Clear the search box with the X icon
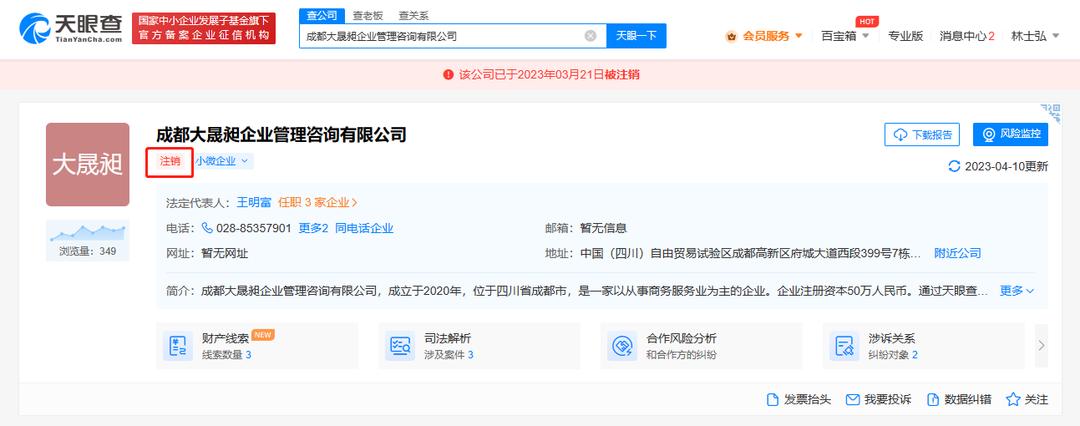 590,36
